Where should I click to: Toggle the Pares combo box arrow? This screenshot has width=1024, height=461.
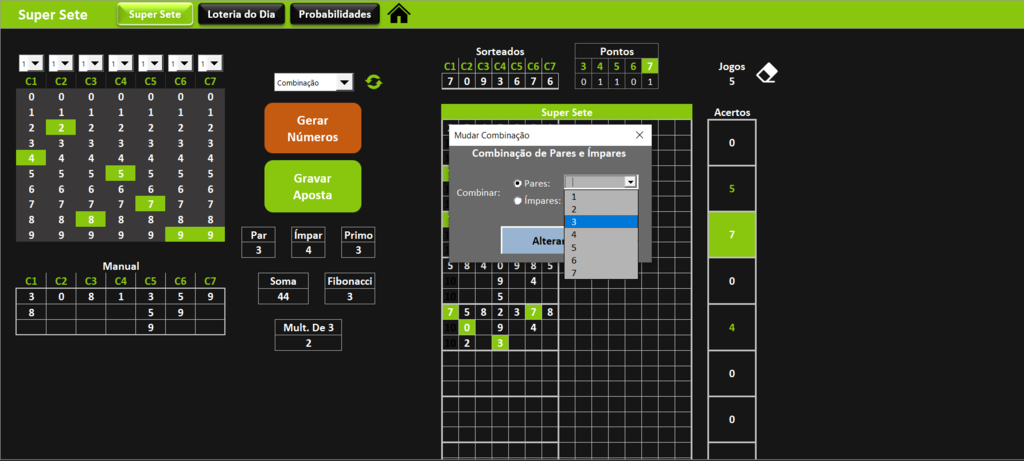[630, 182]
